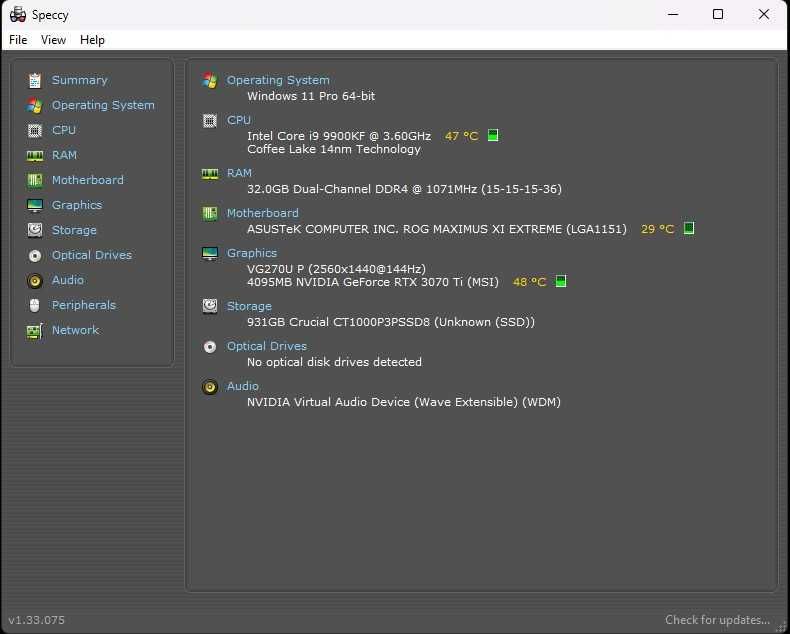Select Motherboard in the sidebar

click(x=88, y=180)
